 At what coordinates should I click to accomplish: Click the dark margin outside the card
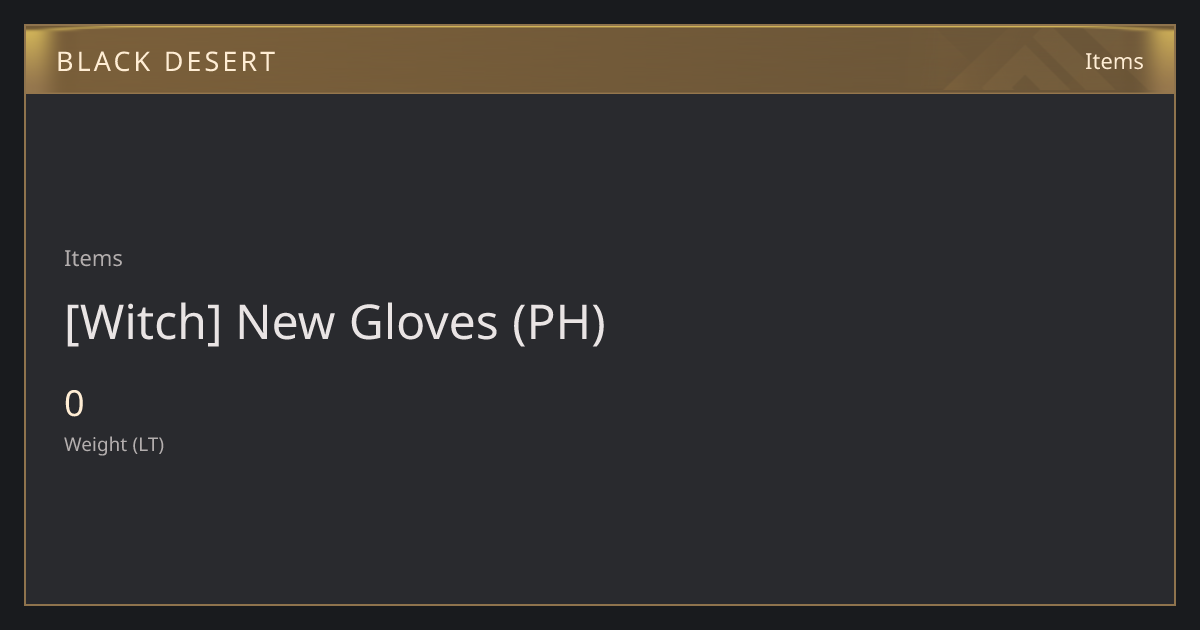[600, 618]
